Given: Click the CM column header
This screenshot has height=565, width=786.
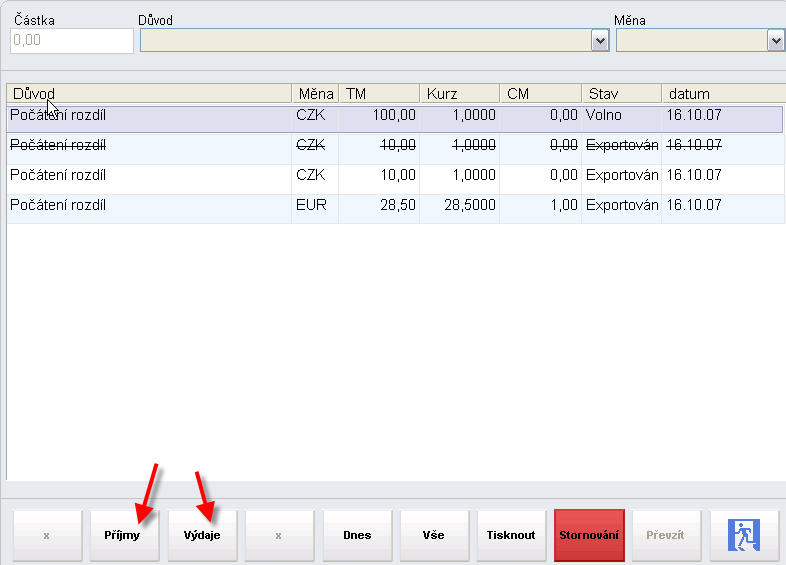Looking at the screenshot, I should 541,94.
